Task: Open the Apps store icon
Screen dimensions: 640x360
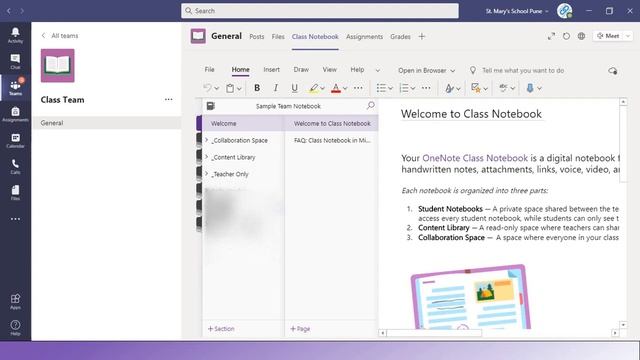Action: [x=15, y=302]
